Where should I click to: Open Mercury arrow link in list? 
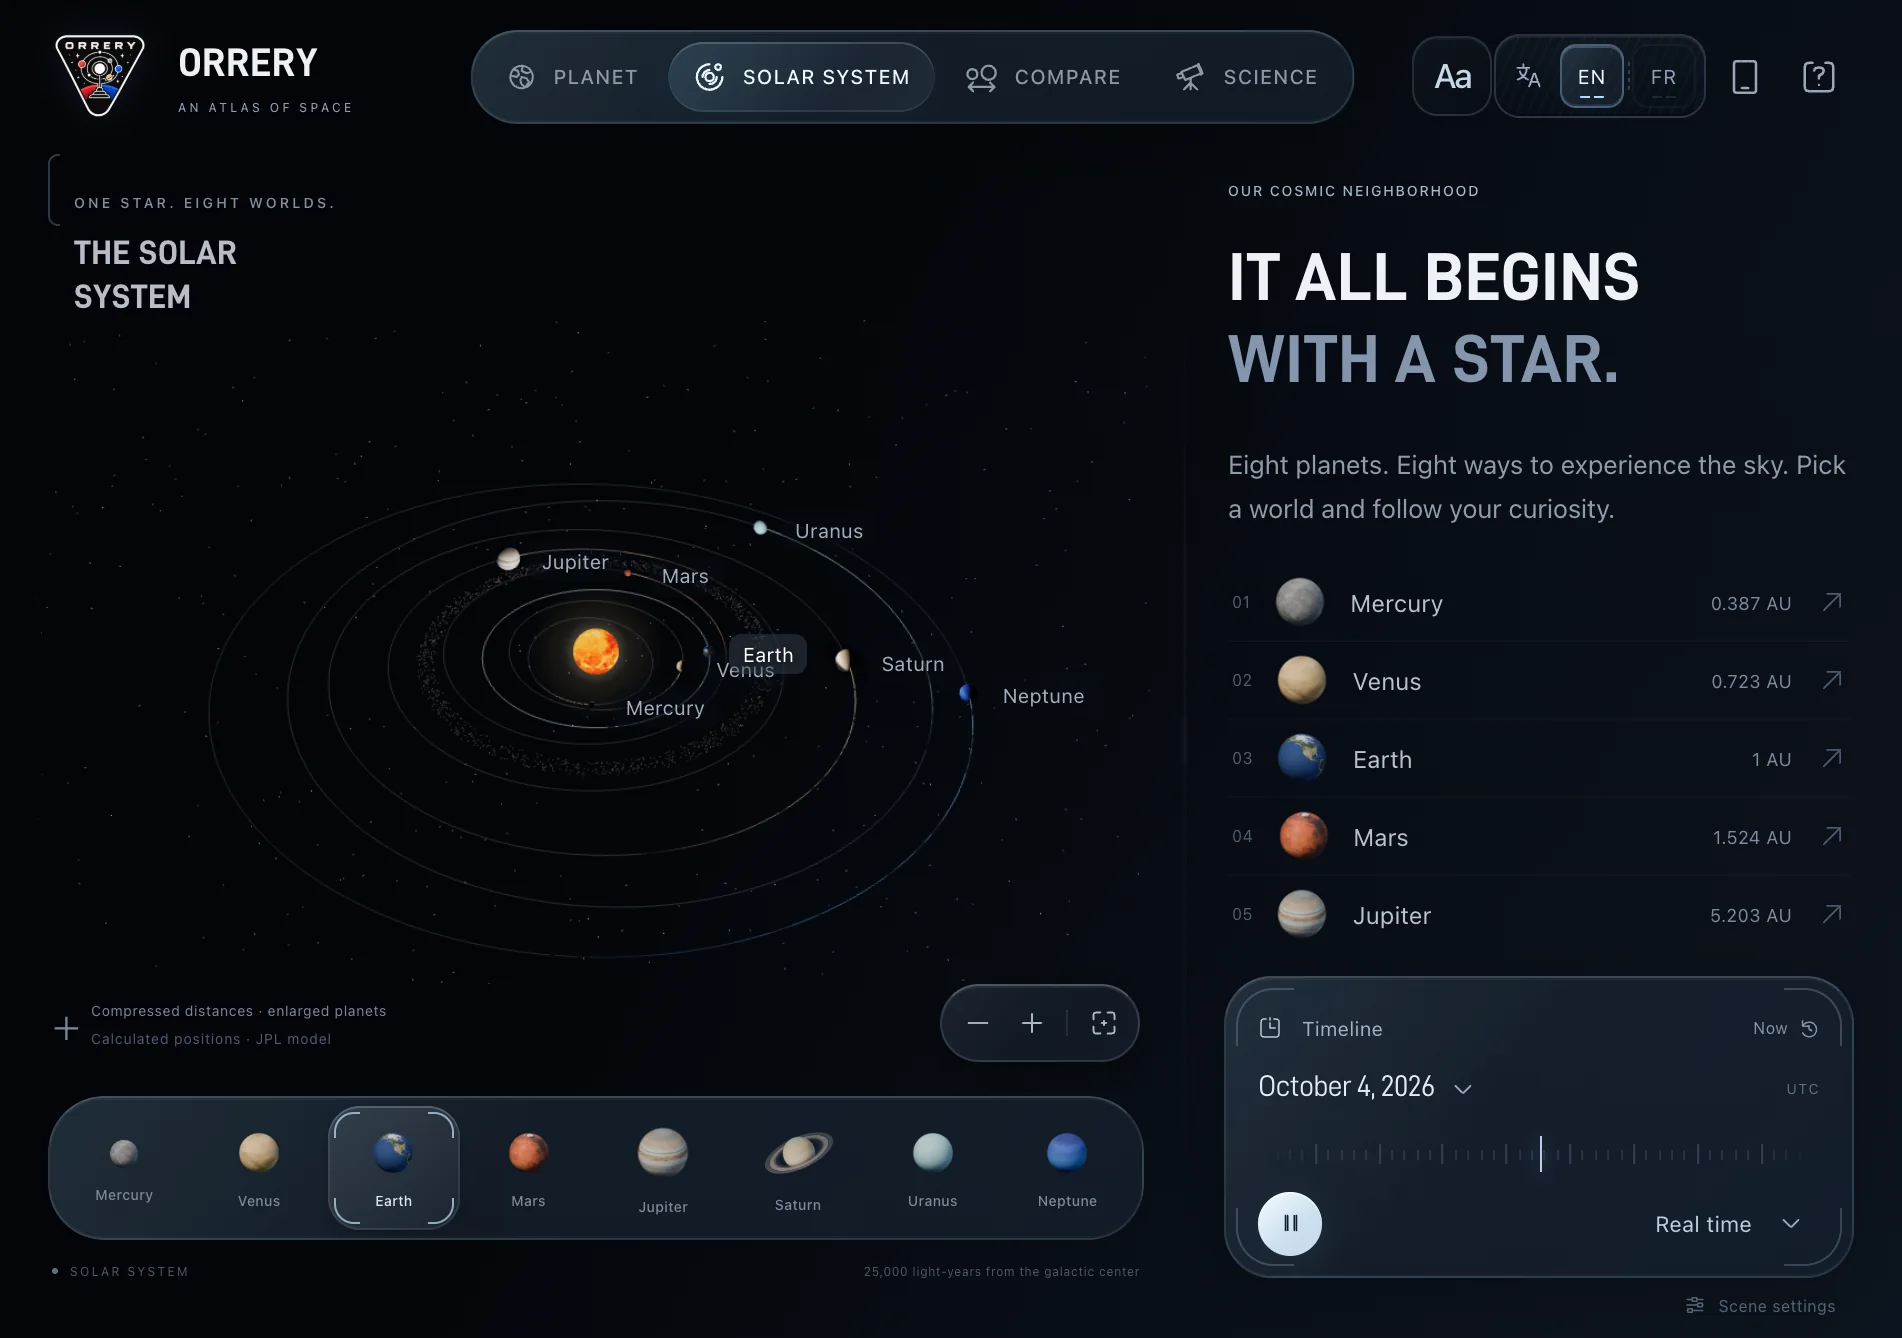(x=1832, y=602)
